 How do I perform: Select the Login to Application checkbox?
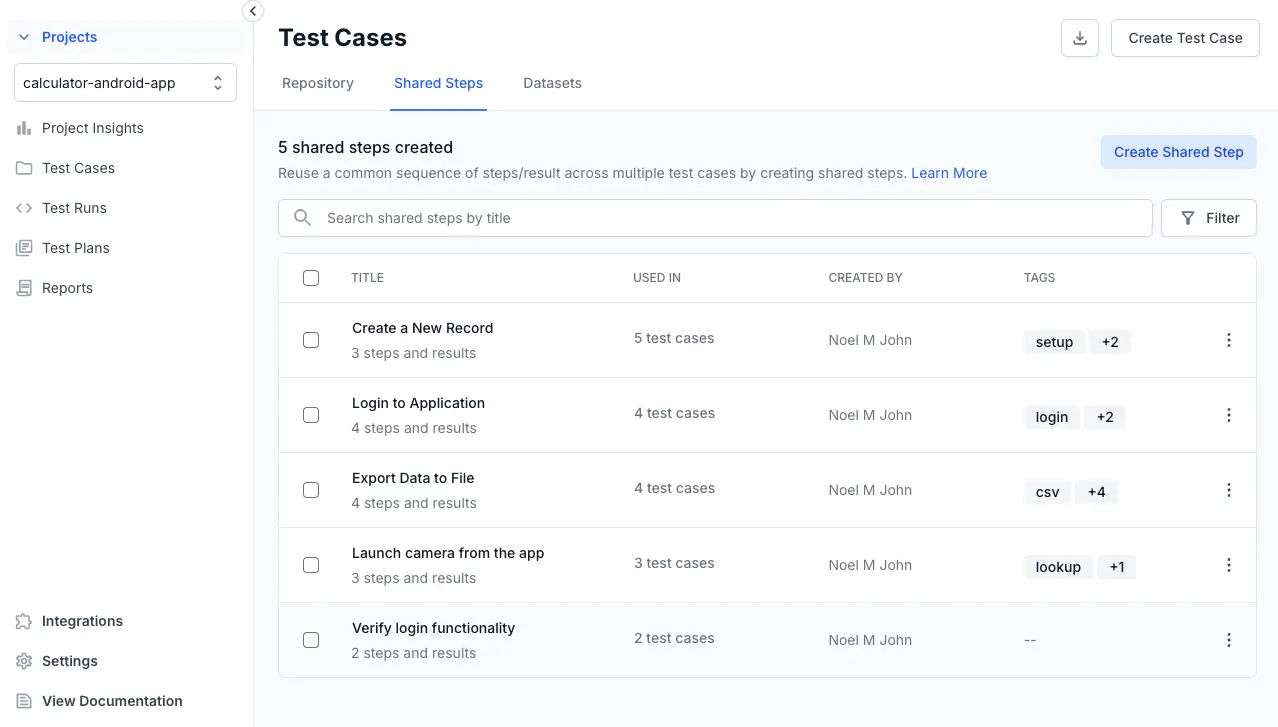[x=311, y=415]
